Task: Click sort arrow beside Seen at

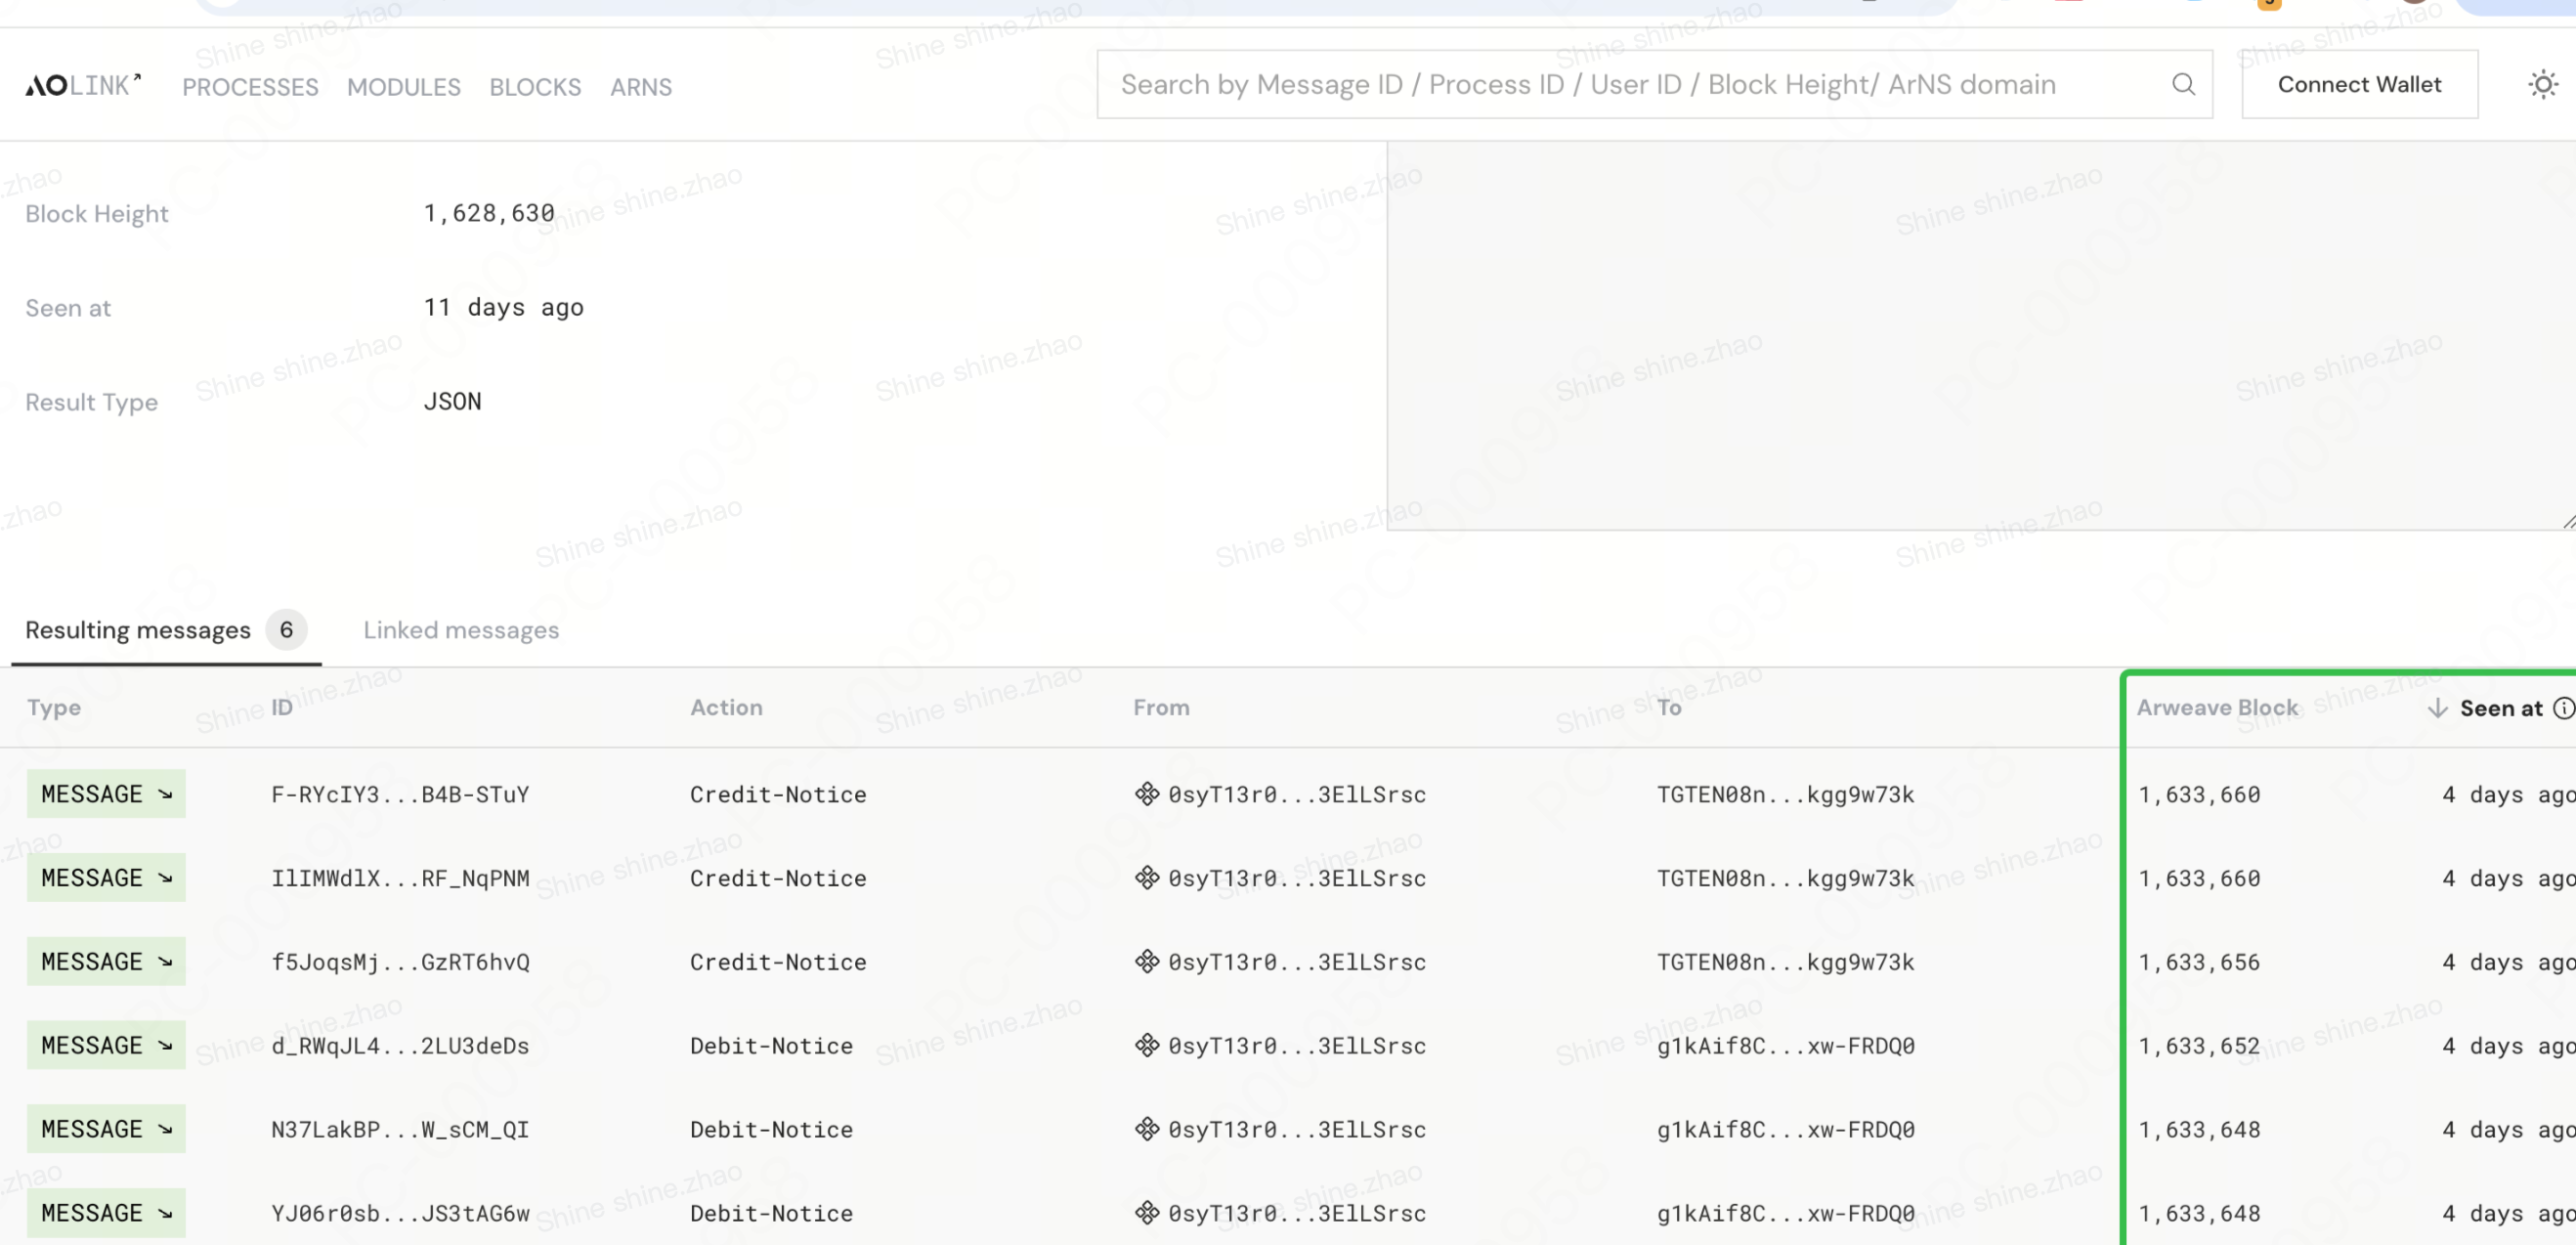Action: [2437, 708]
